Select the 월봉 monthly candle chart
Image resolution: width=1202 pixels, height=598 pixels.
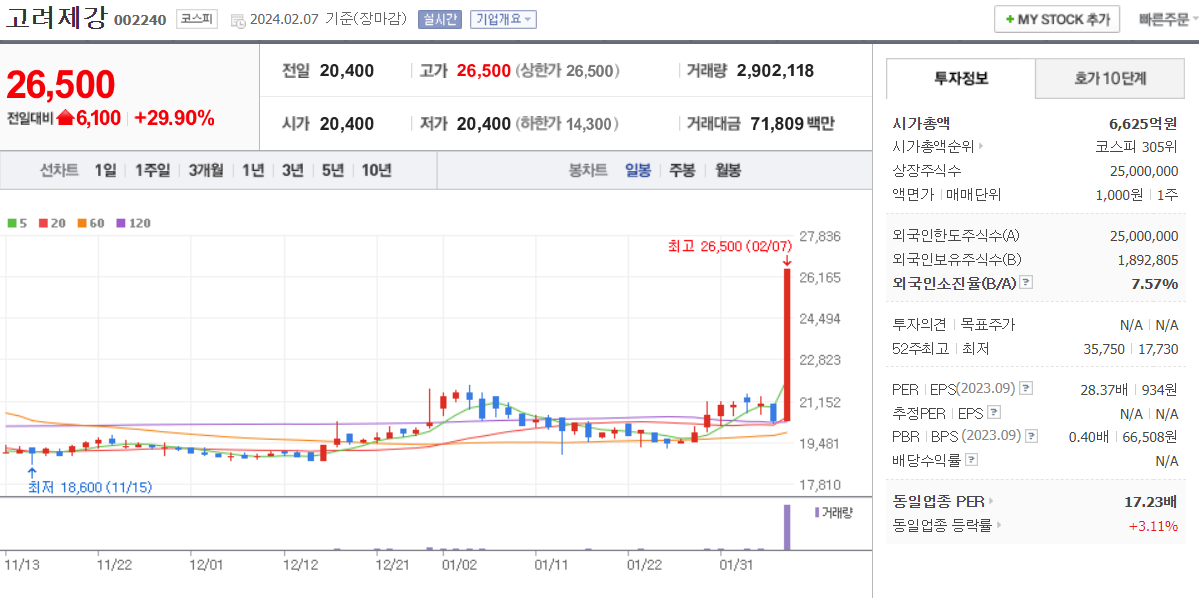[728, 170]
